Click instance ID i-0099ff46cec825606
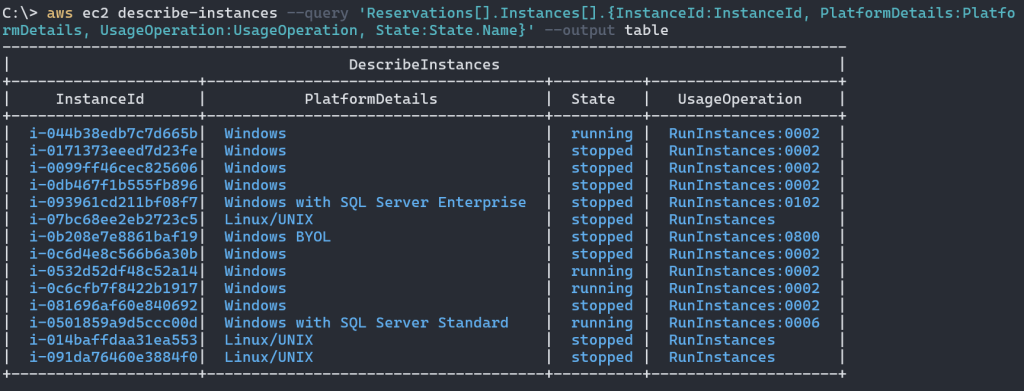This screenshot has height=391, width=1024. coord(114,168)
